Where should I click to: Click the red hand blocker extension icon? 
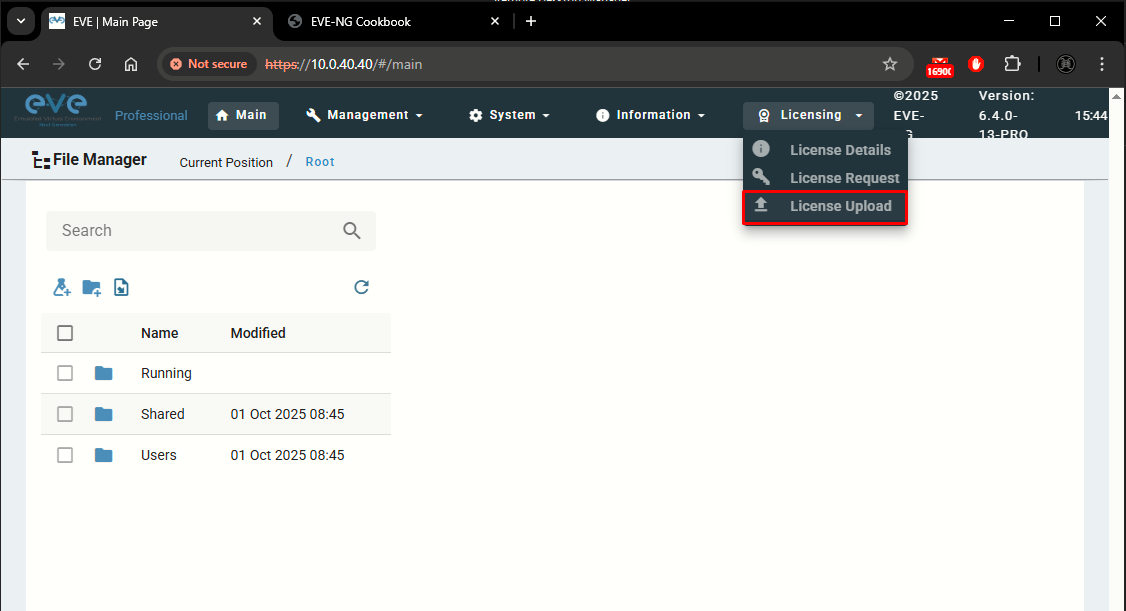tap(975, 64)
